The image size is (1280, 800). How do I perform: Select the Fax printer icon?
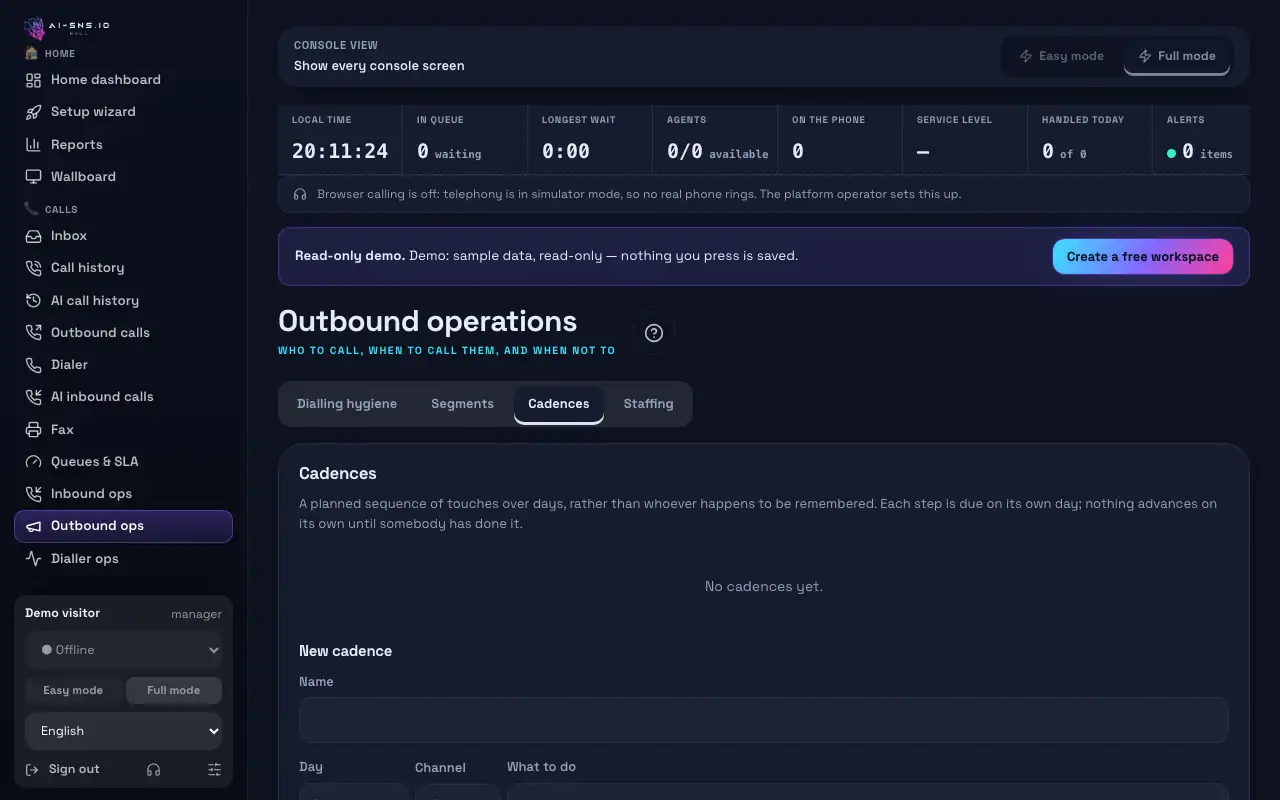pyautogui.click(x=33, y=430)
